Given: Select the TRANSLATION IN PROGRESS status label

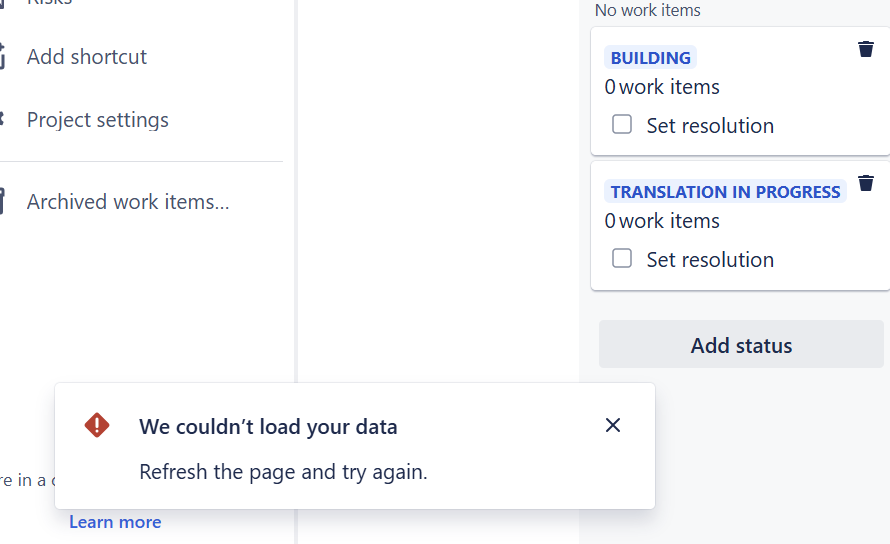Looking at the screenshot, I should [x=725, y=192].
